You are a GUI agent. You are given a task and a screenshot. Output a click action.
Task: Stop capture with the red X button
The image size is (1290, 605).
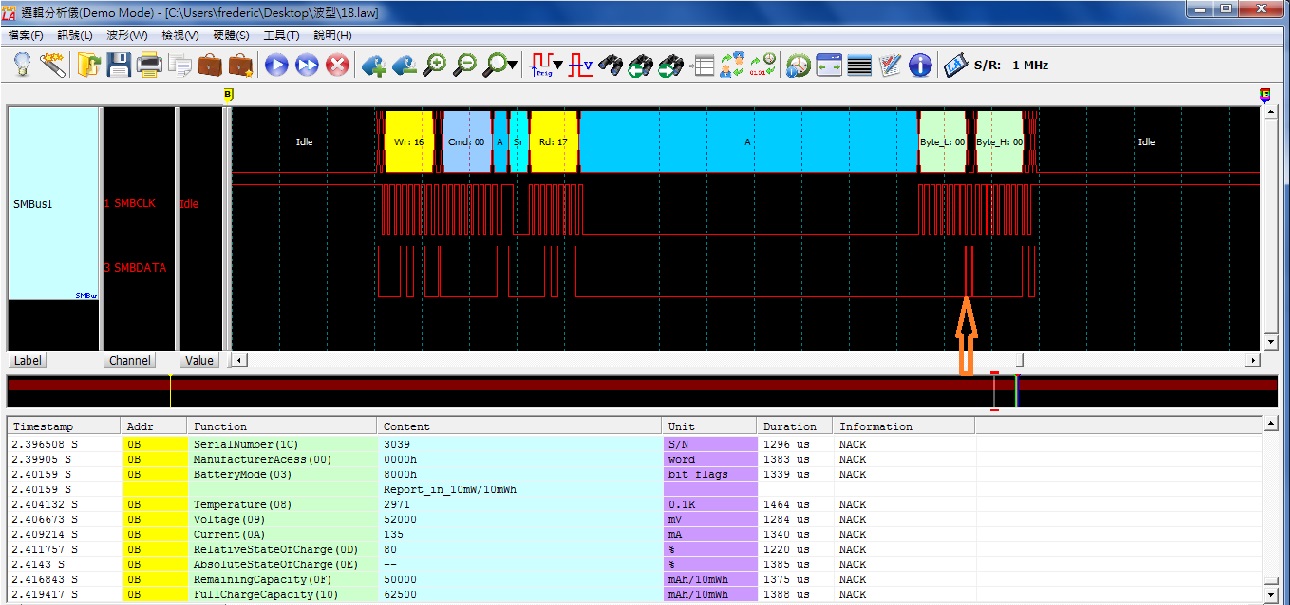click(338, 65)
